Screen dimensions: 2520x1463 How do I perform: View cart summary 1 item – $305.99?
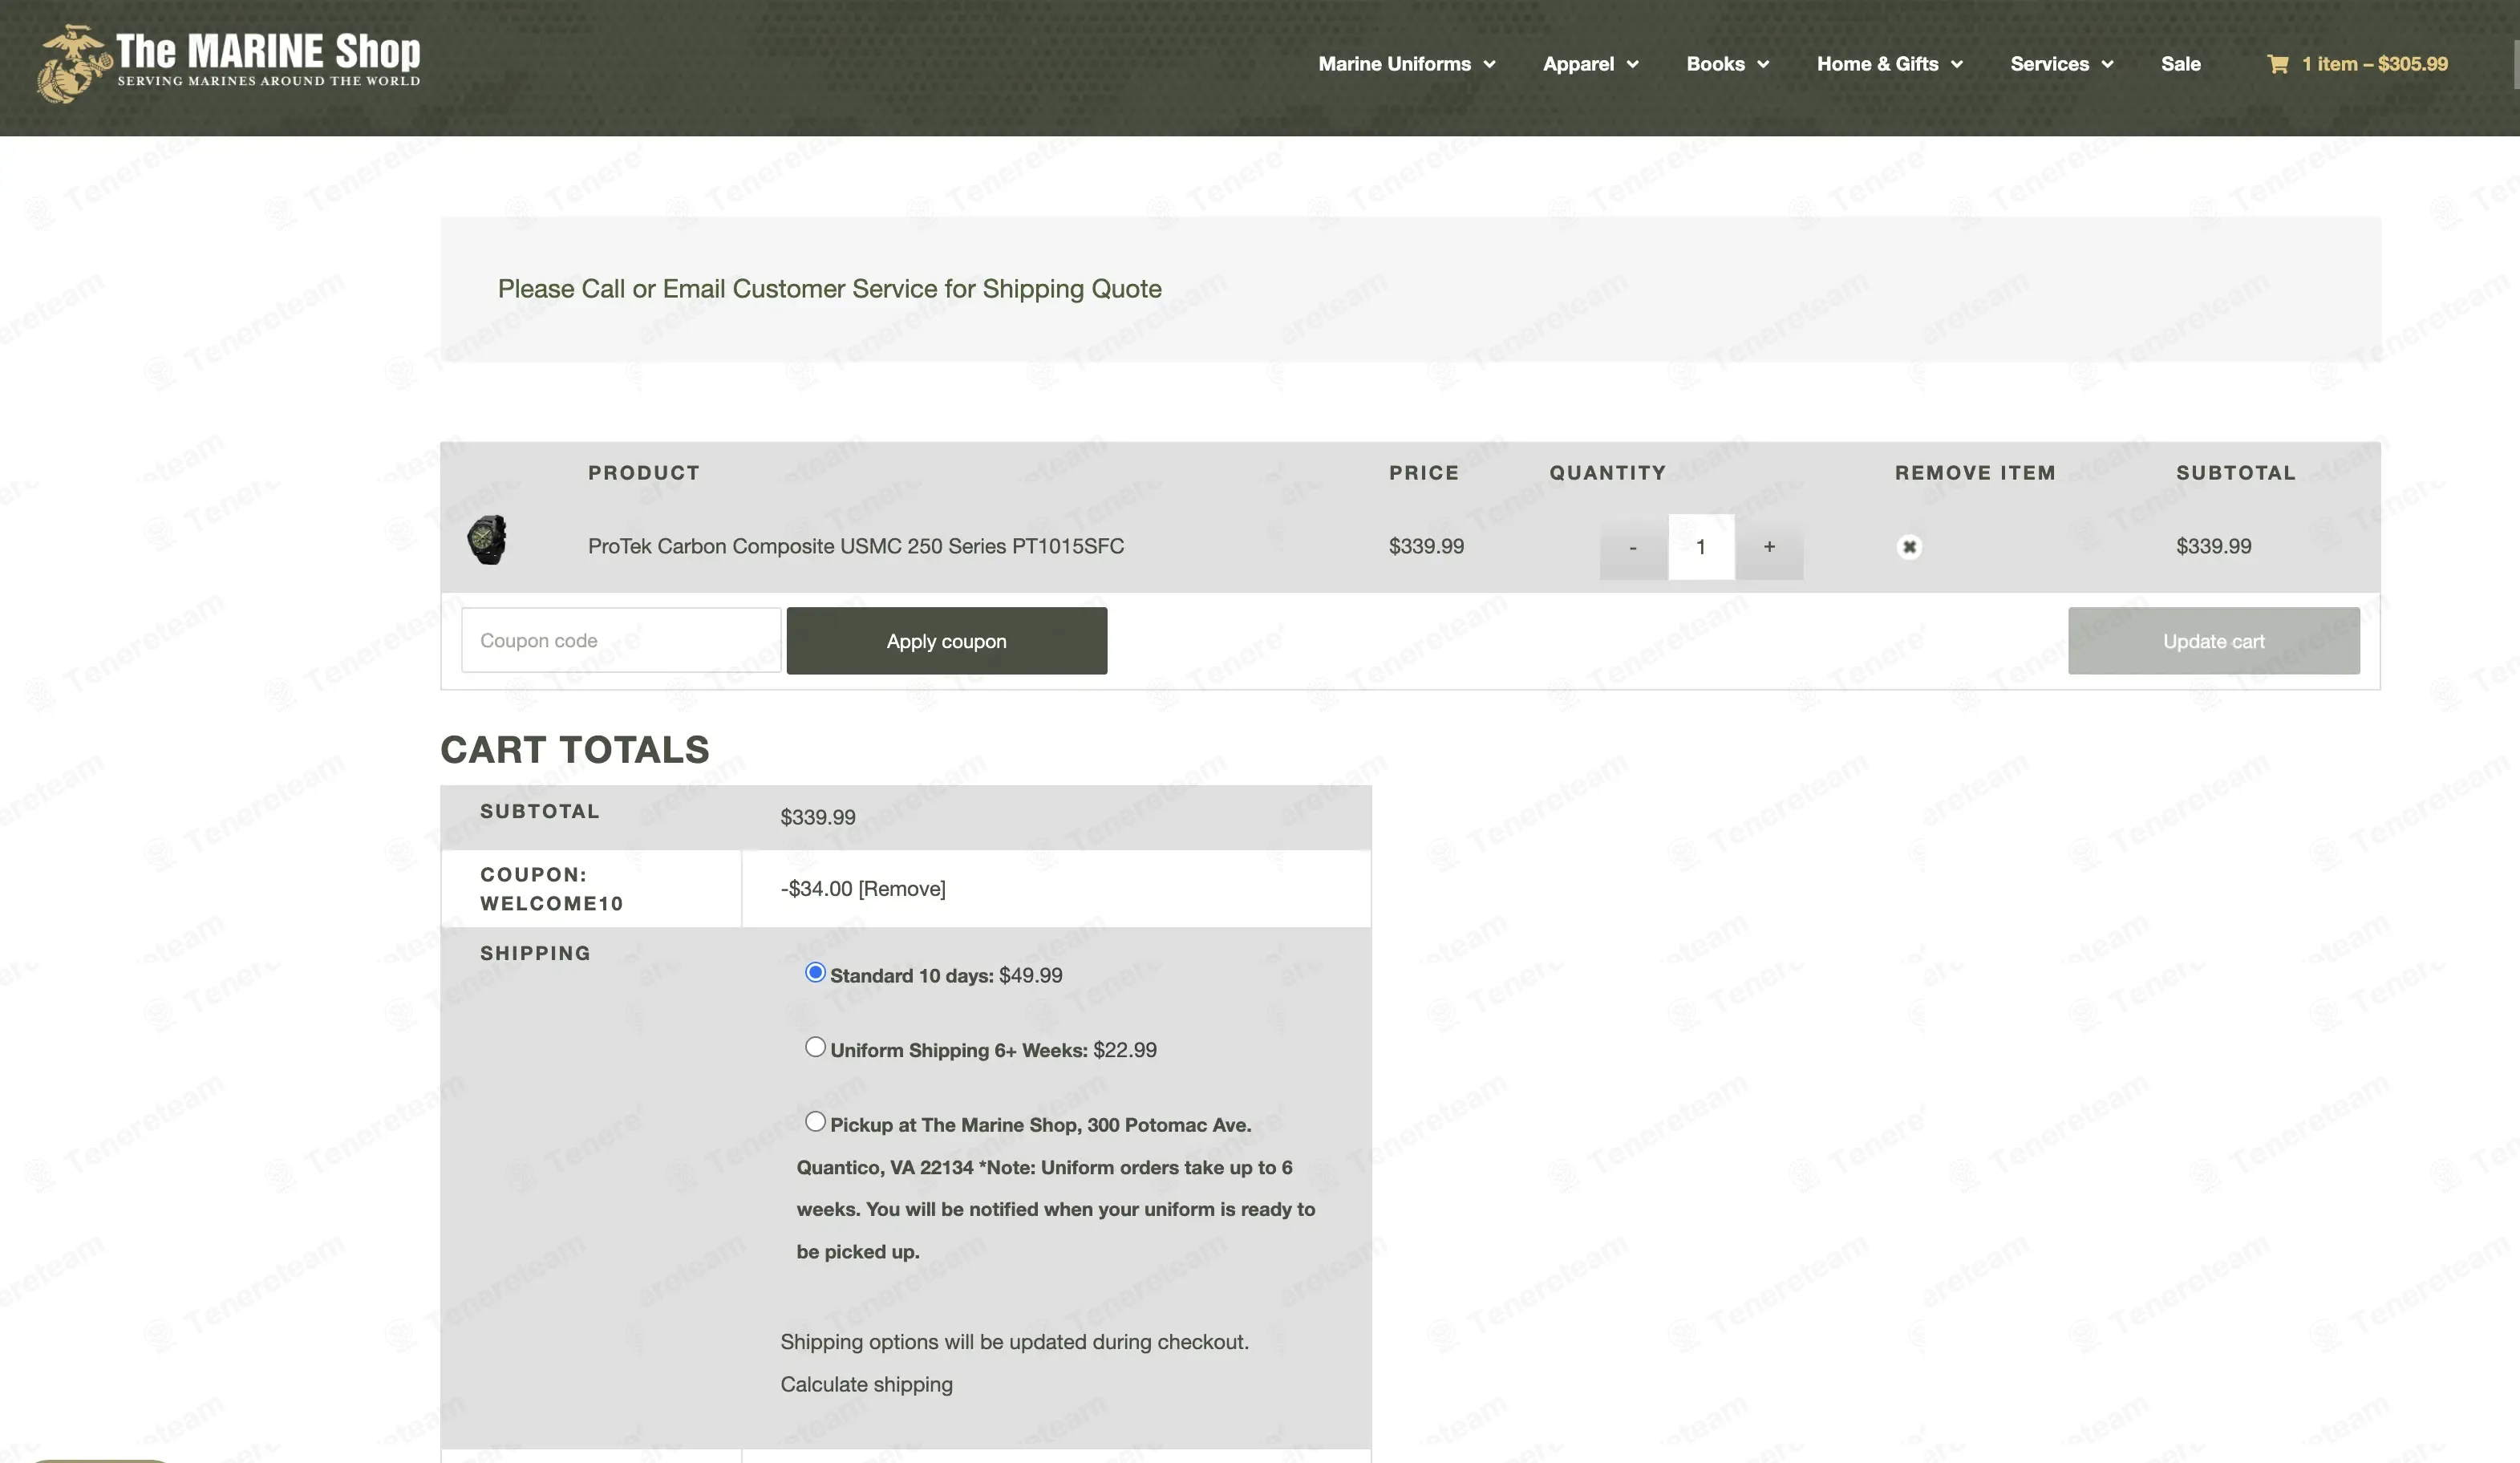click(2374, 64)
